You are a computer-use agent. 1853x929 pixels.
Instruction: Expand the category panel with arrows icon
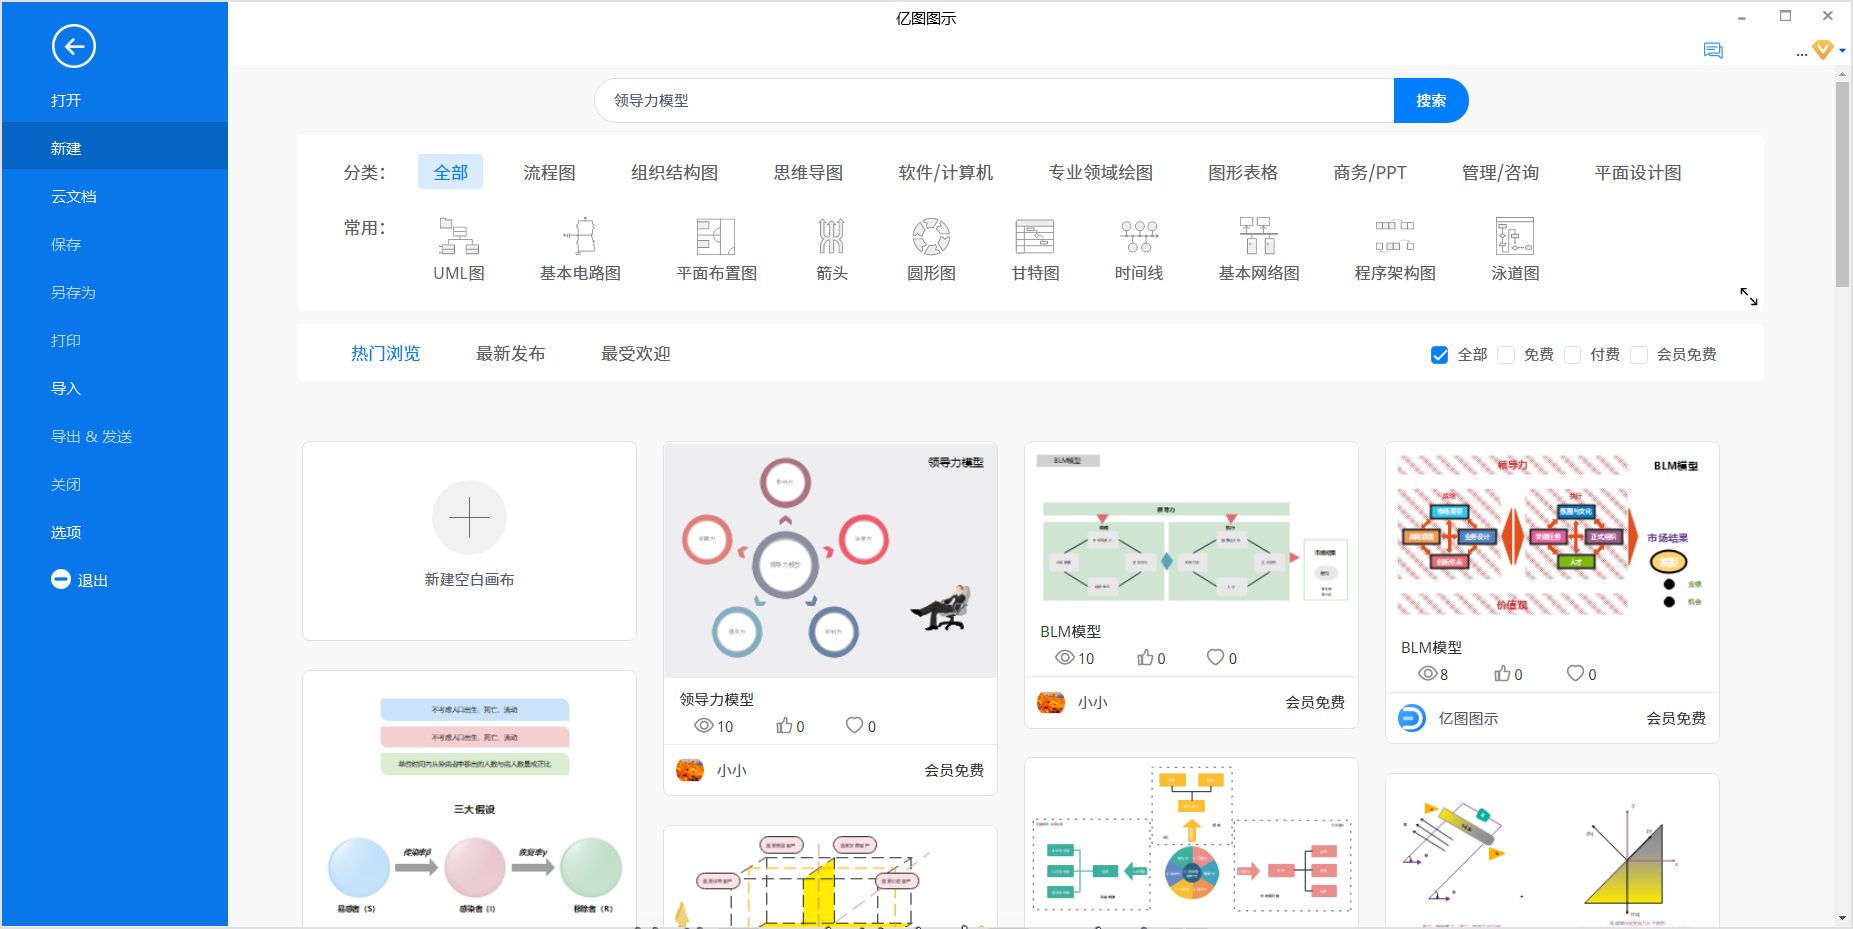coord(1748,297)
